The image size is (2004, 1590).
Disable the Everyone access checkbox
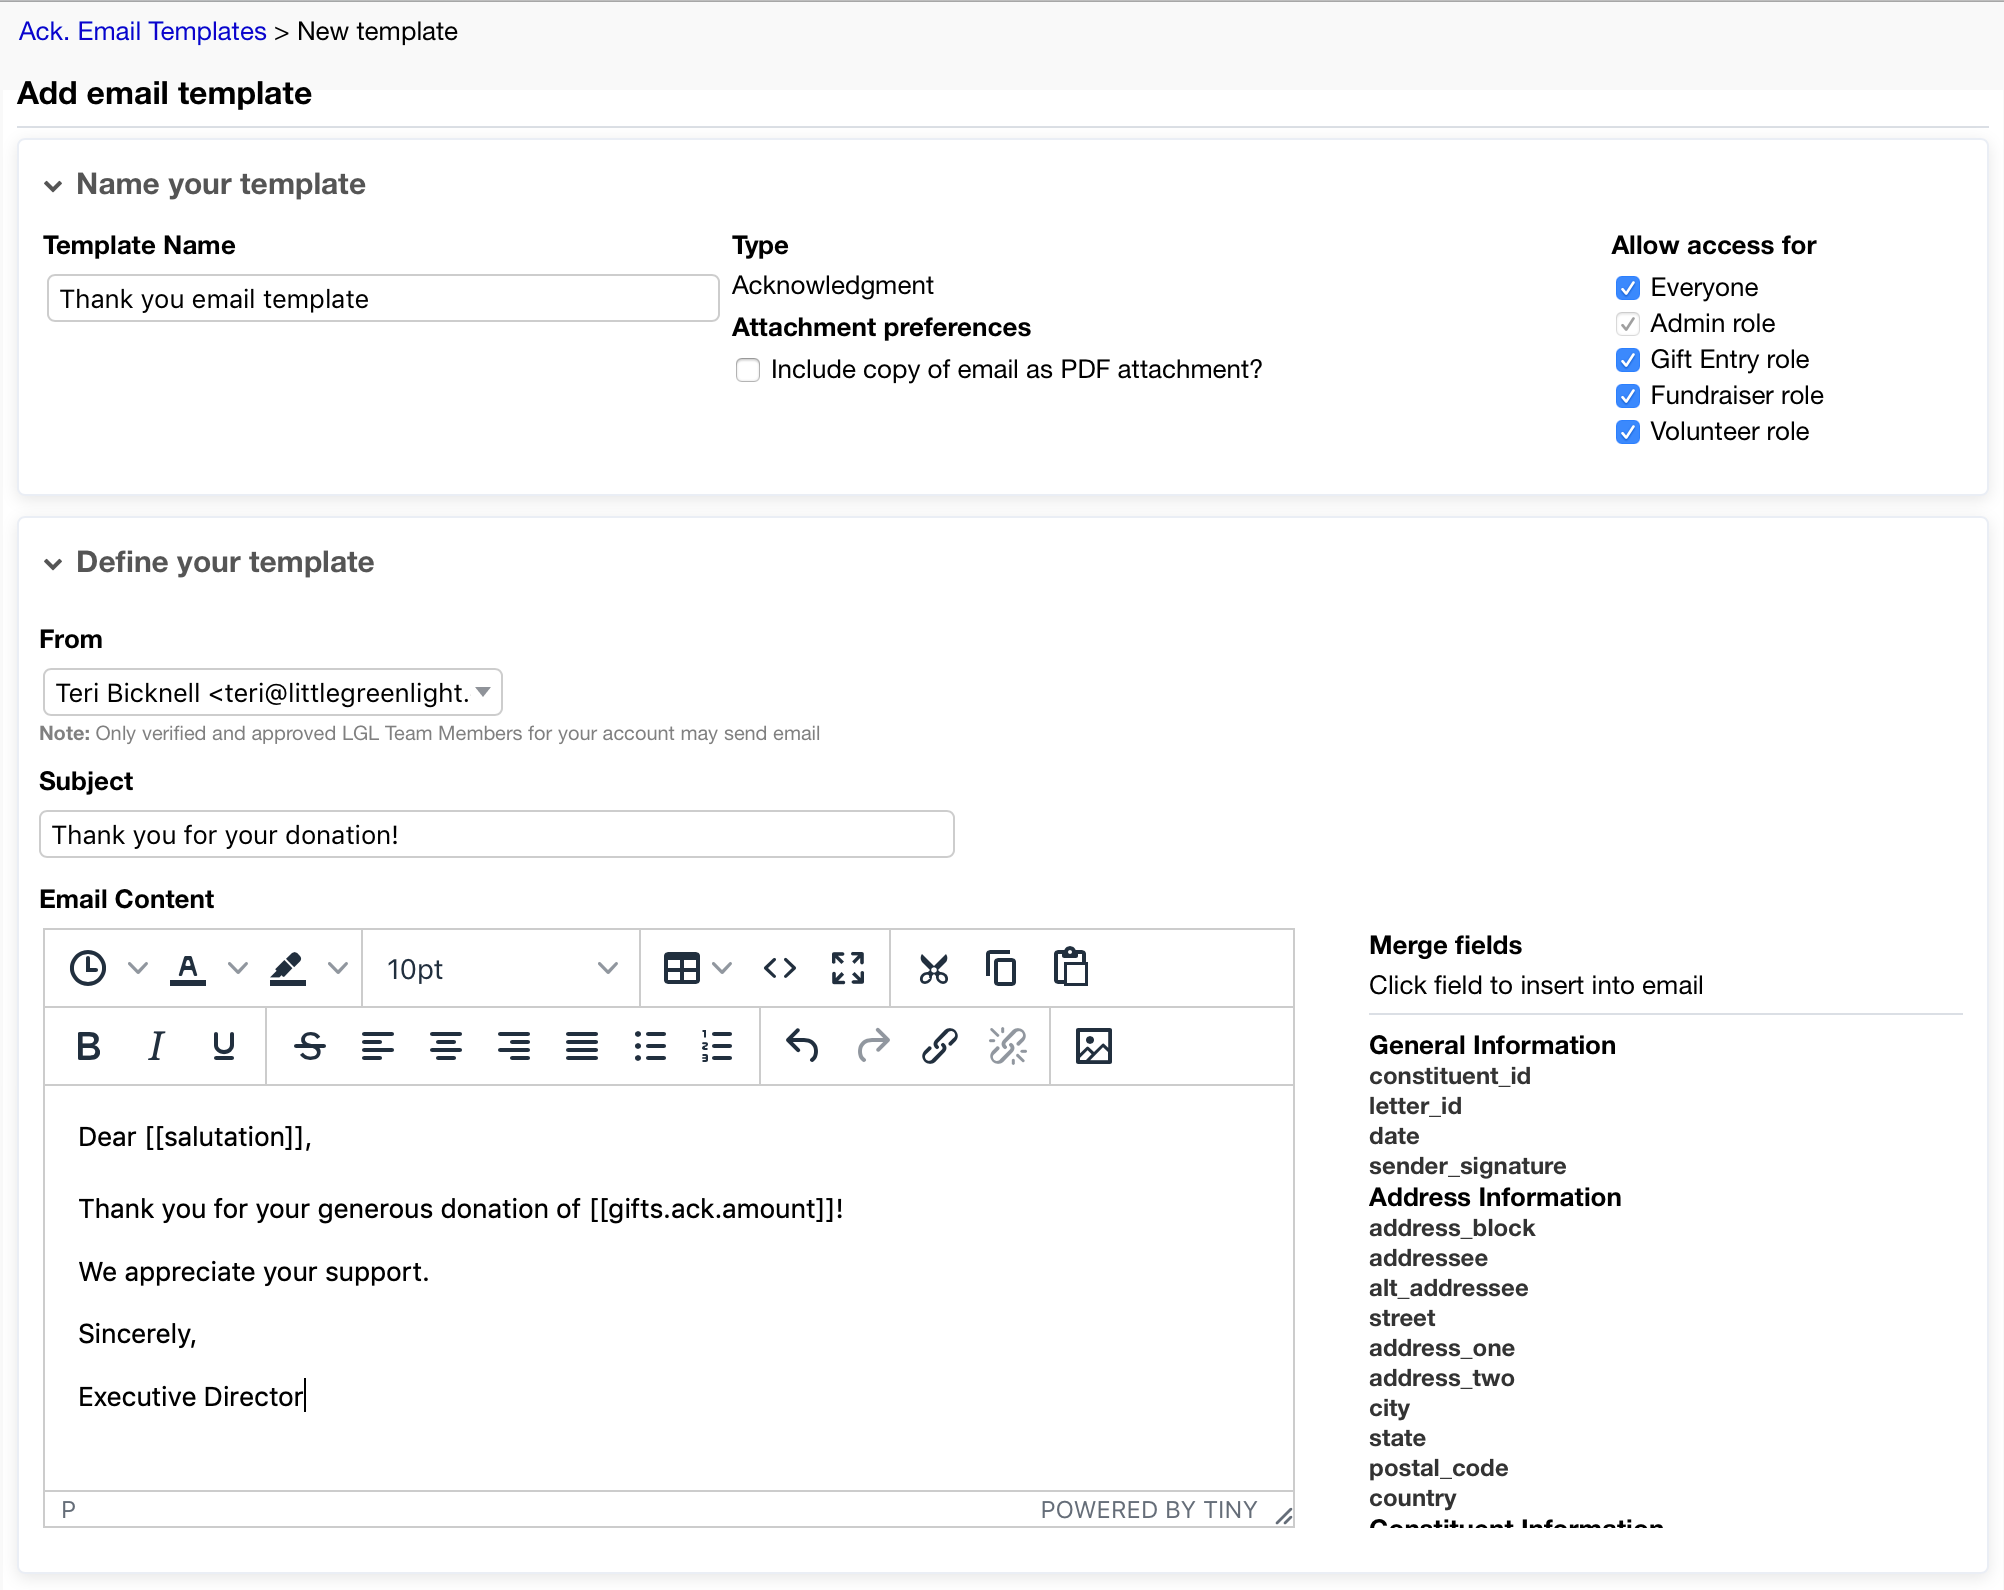point(1628,288)
